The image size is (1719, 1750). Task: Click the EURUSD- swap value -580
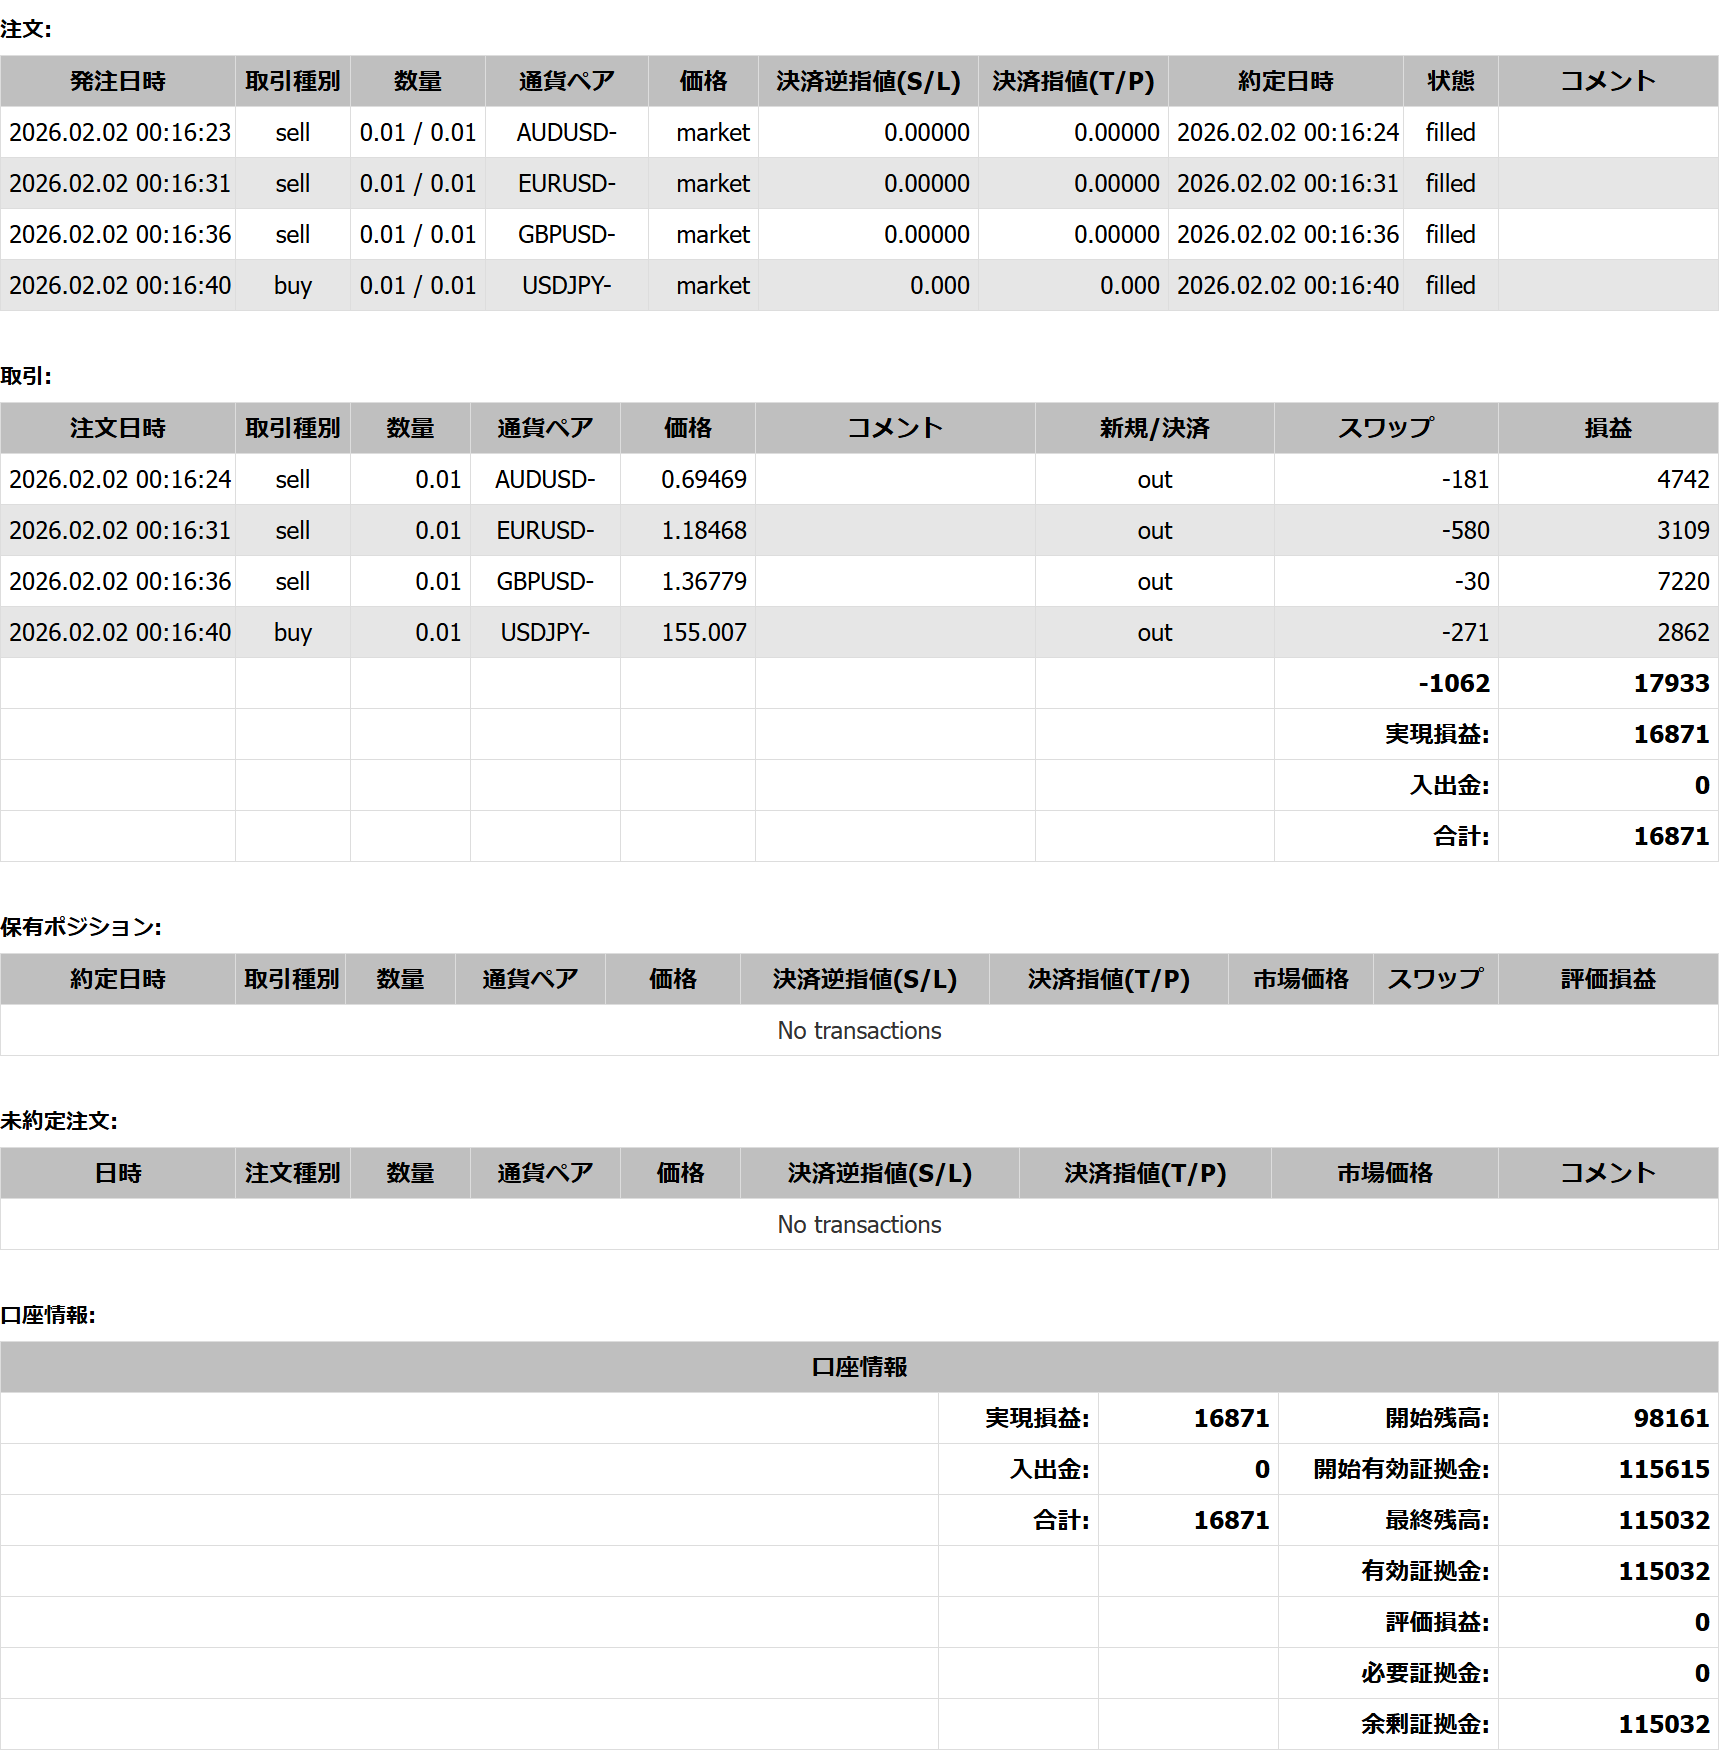(x=1465, y=530)
